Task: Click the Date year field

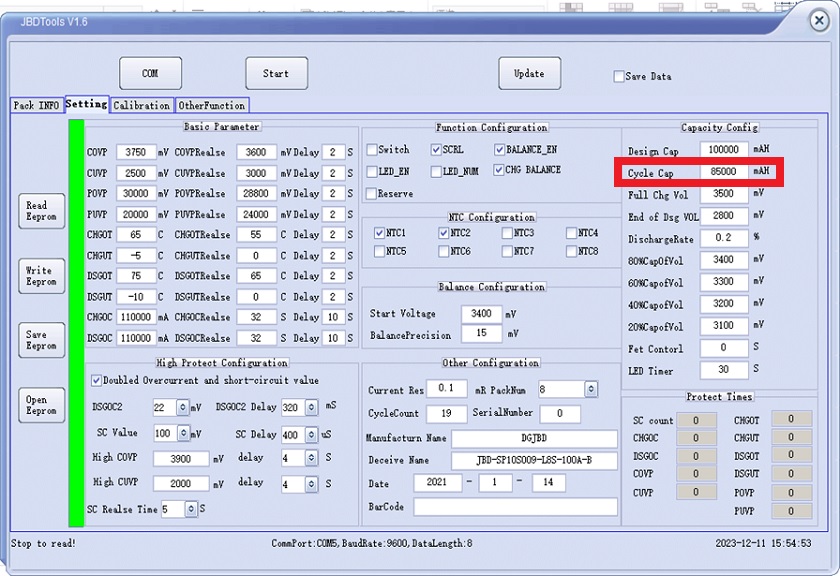Action: coord(437,483)
